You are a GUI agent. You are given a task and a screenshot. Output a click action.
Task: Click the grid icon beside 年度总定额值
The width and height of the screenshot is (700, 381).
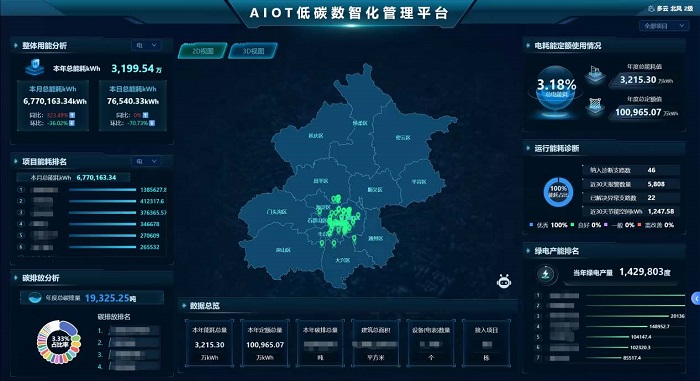[594, 107]
